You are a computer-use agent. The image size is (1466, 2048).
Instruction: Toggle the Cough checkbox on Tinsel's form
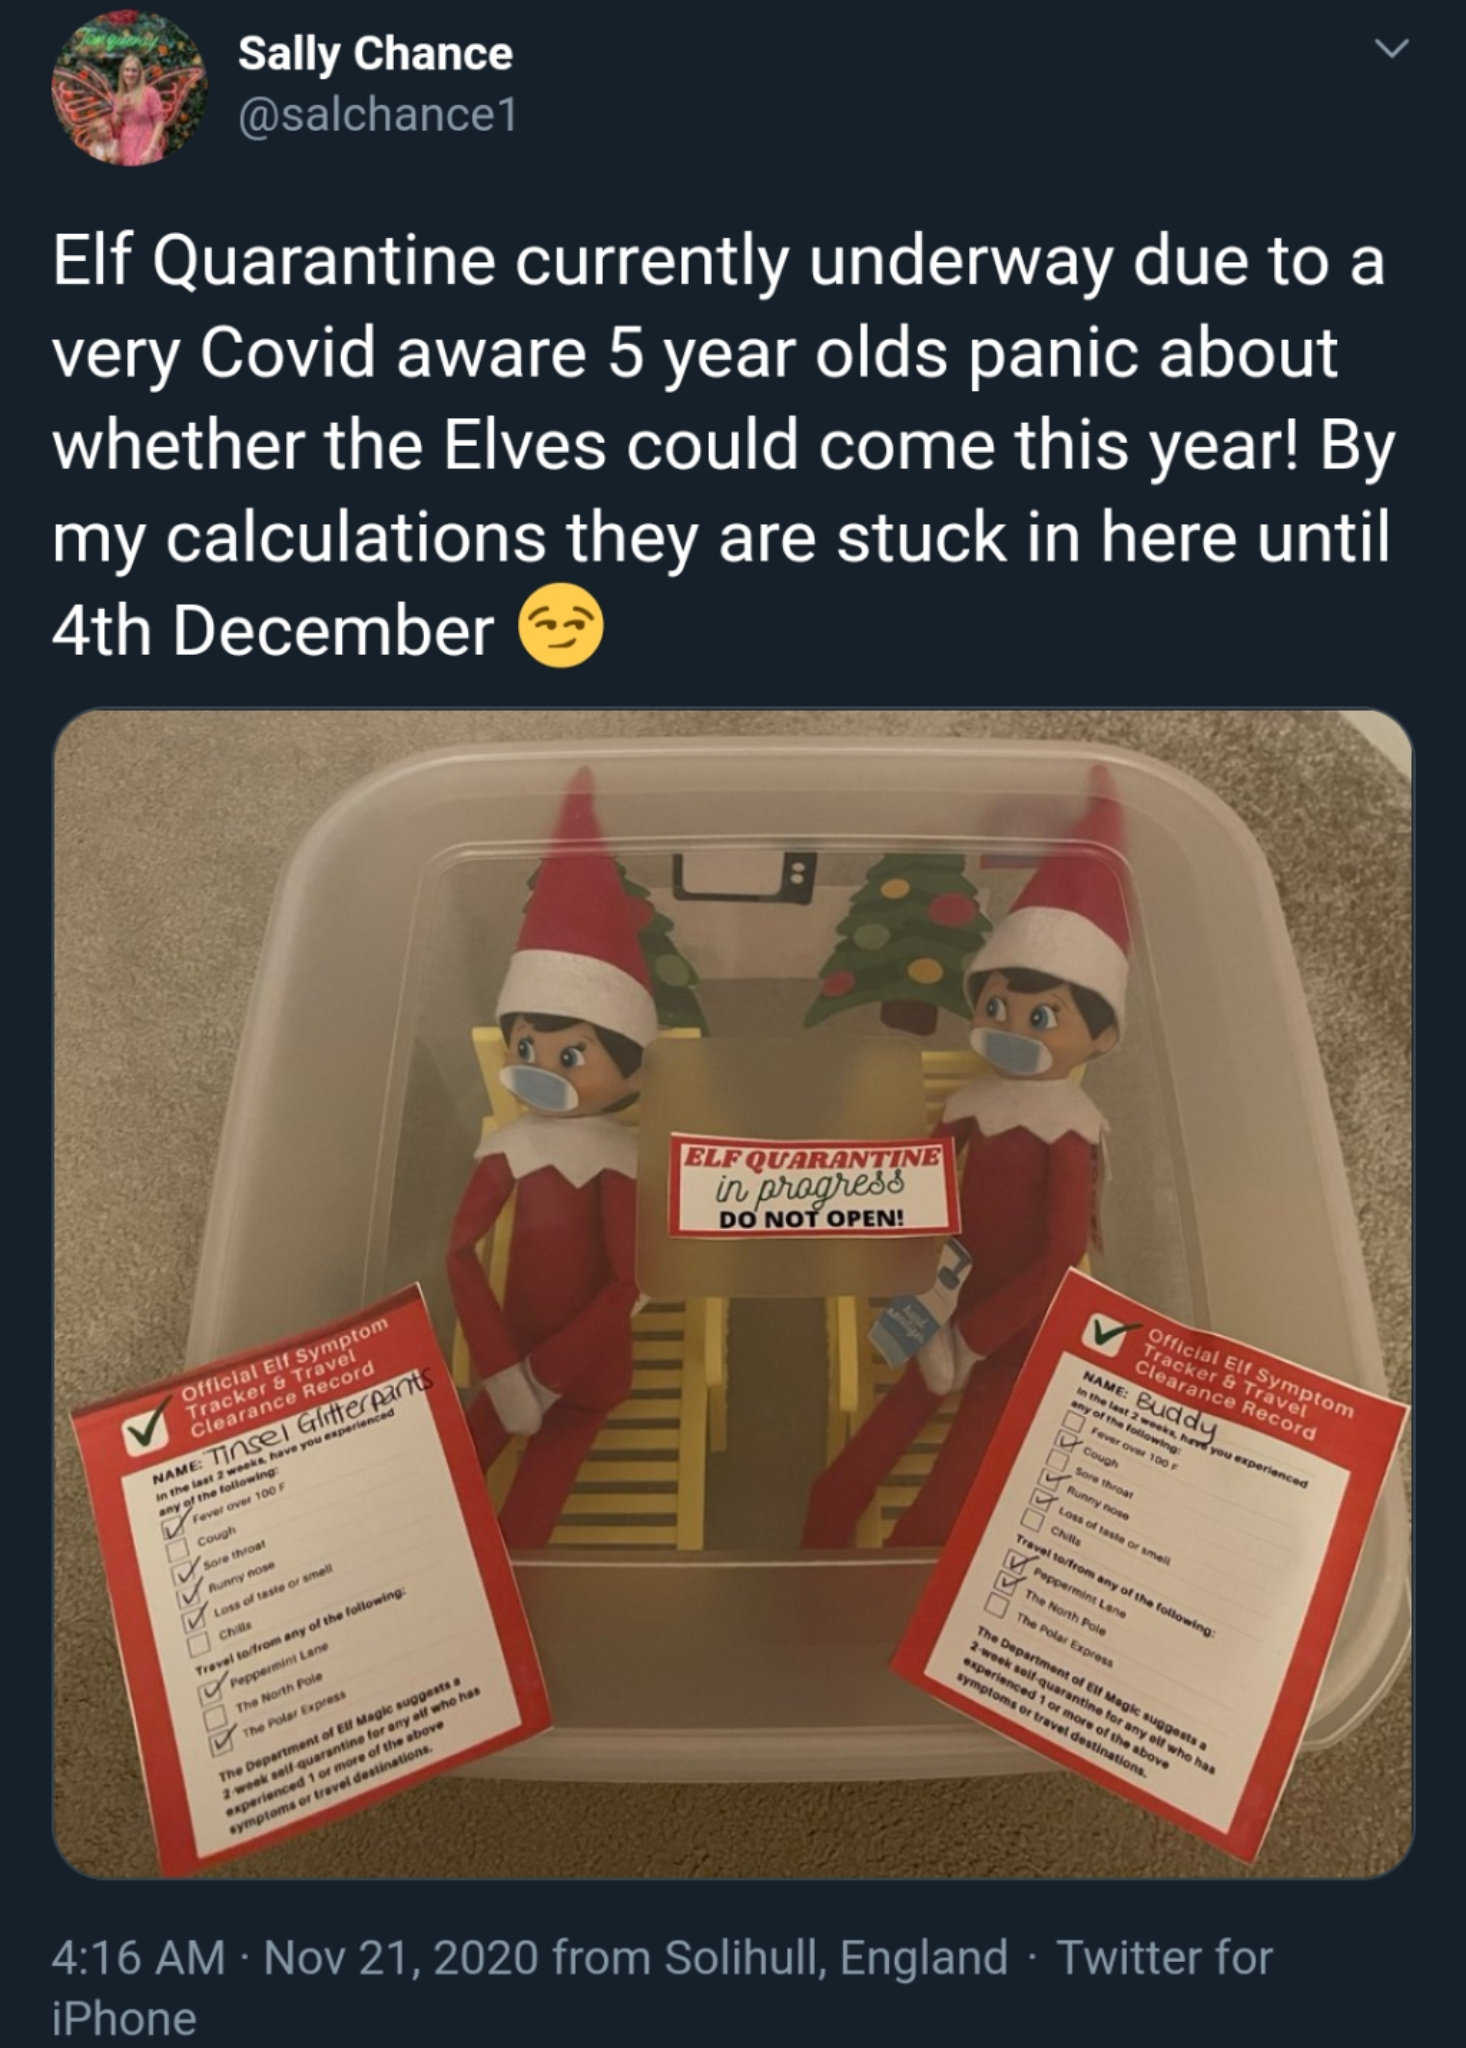coord(179,1552)
